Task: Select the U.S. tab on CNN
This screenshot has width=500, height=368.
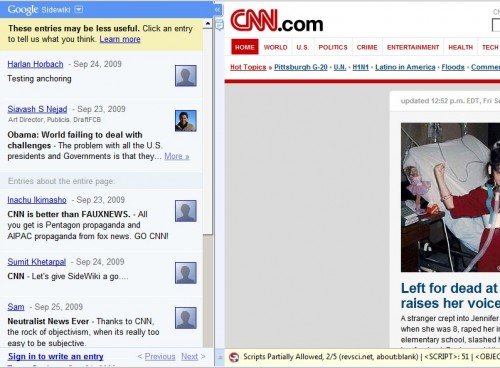Action: coord(303,47)
